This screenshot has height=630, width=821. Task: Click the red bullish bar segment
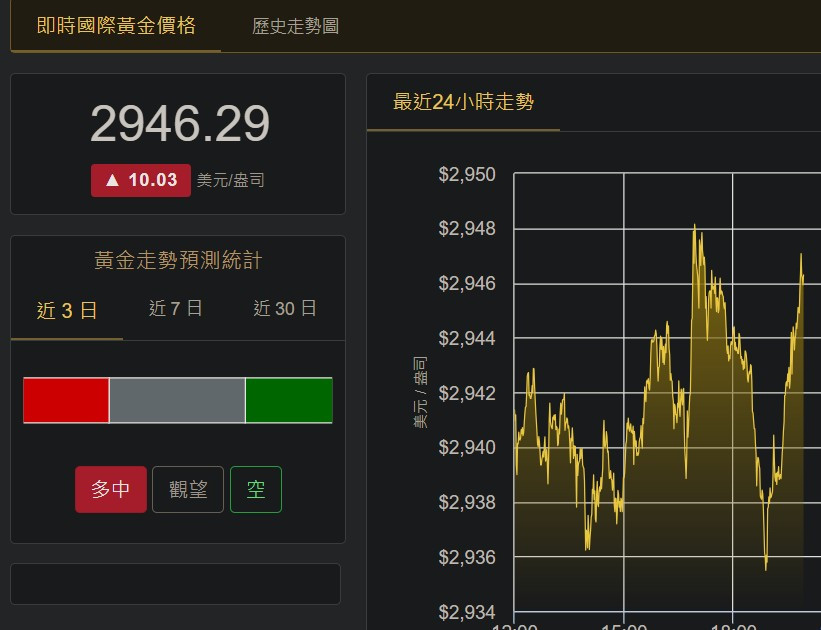coord(66,400)
